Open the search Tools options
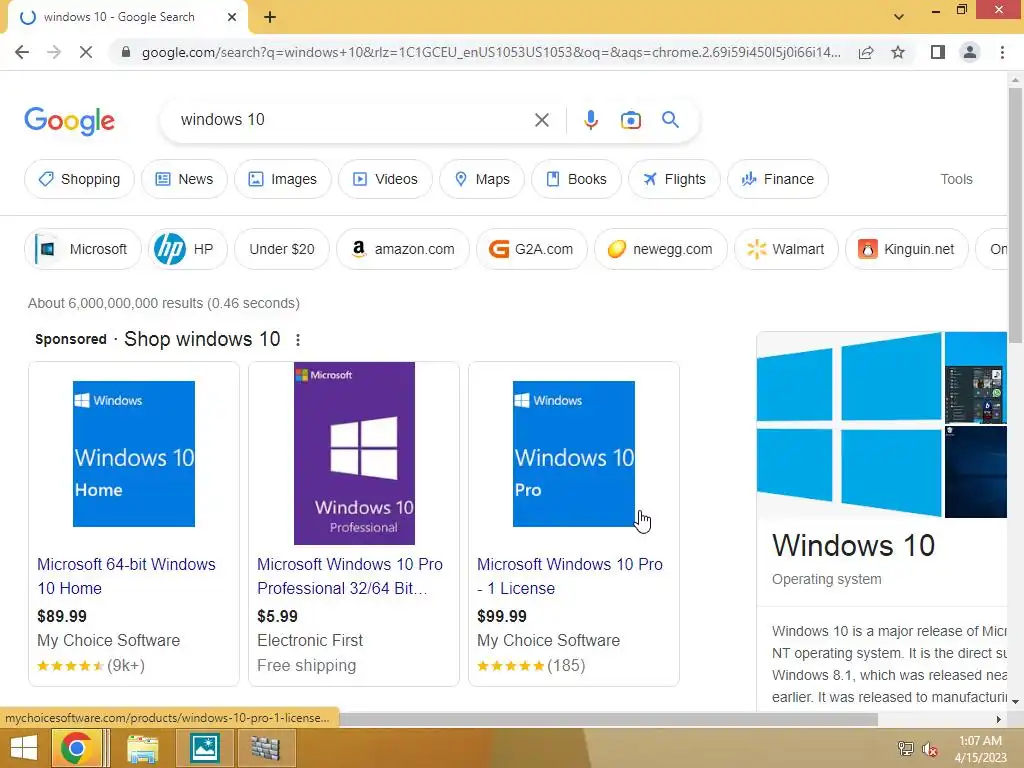 coord(956,179)
